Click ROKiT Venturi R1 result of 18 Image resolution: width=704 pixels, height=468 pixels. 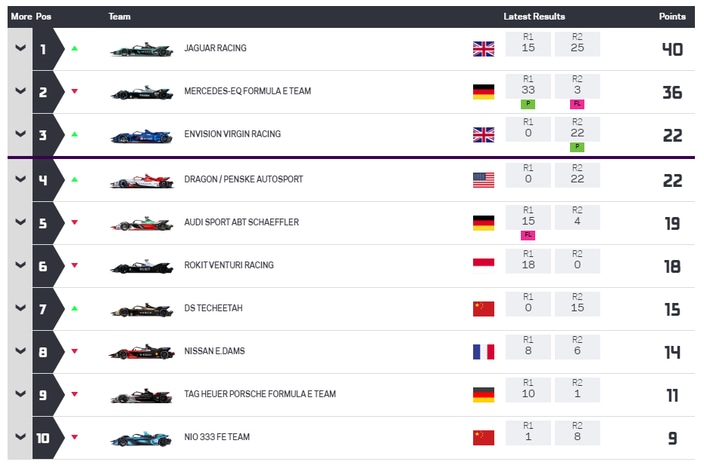point(528,261)
